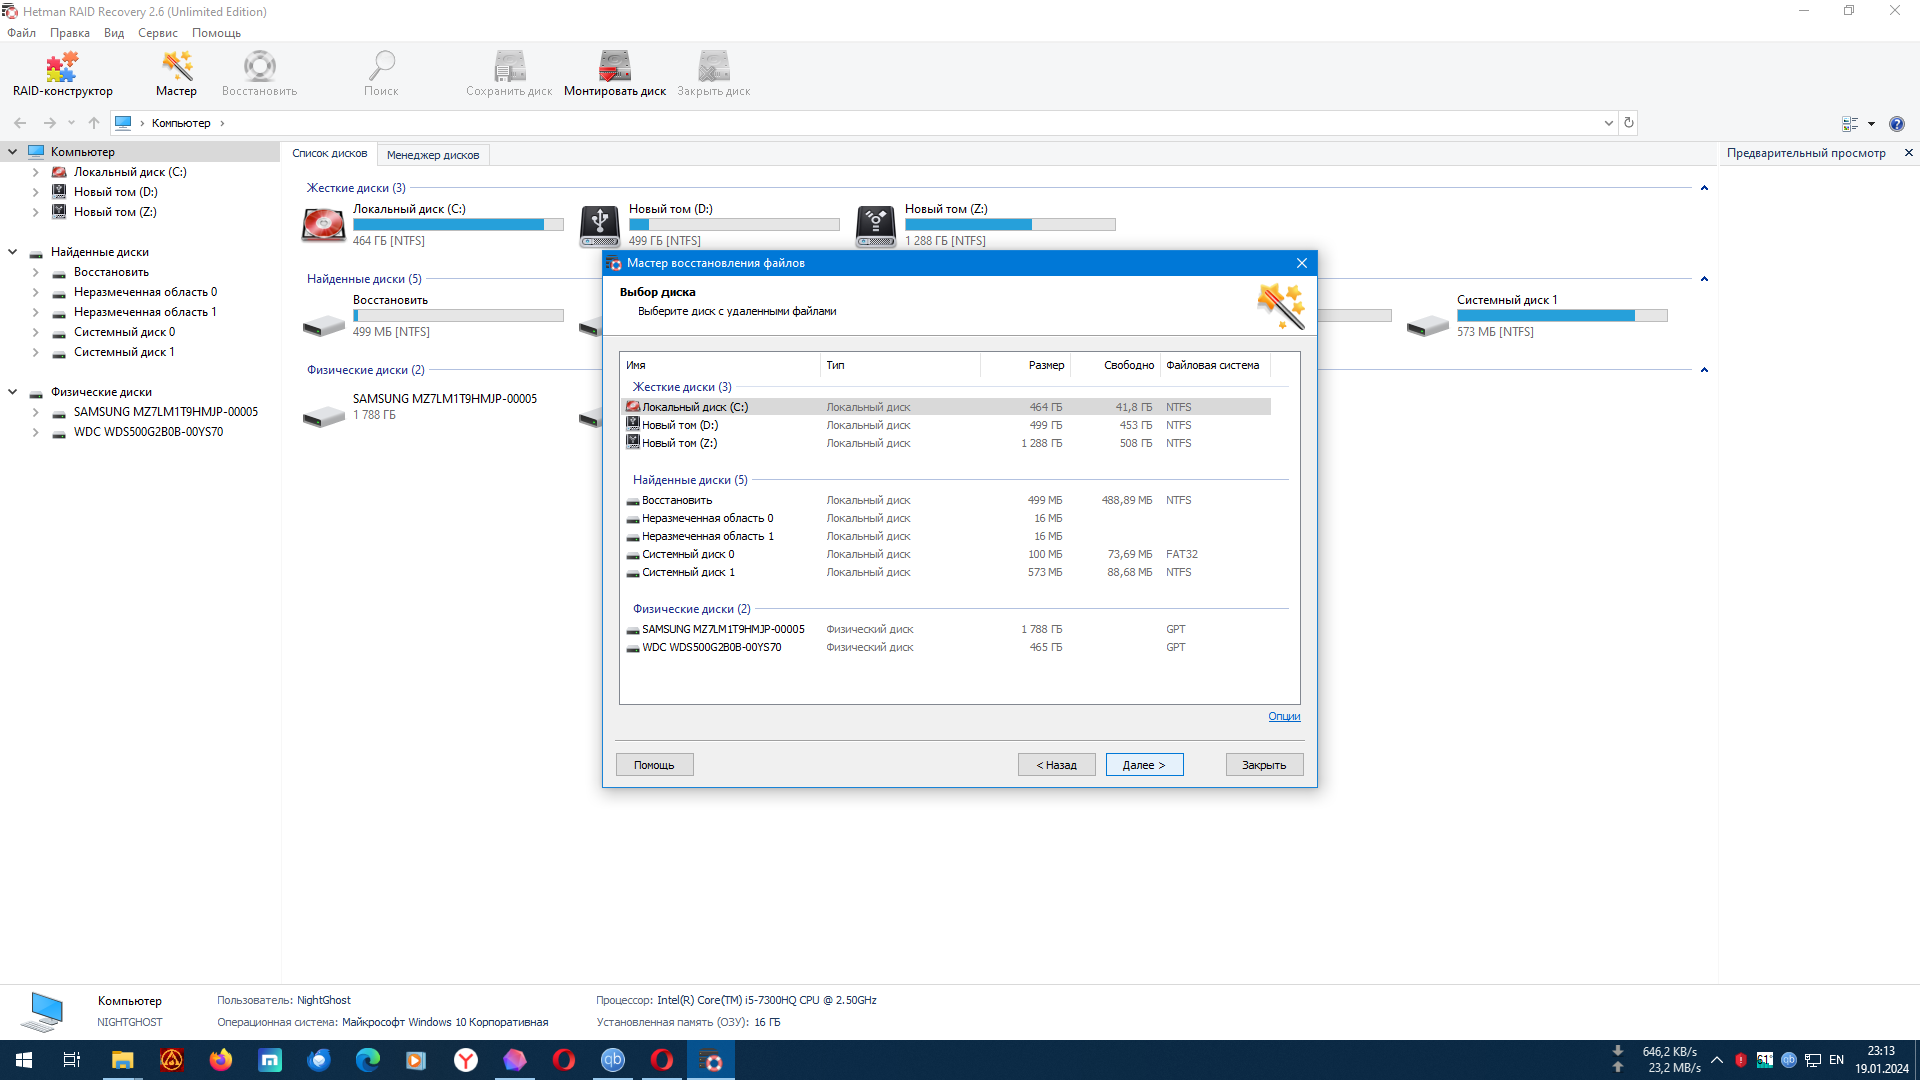
Task: Expand Локальный диск (C:) in the tree
Action: click(36, 172)
